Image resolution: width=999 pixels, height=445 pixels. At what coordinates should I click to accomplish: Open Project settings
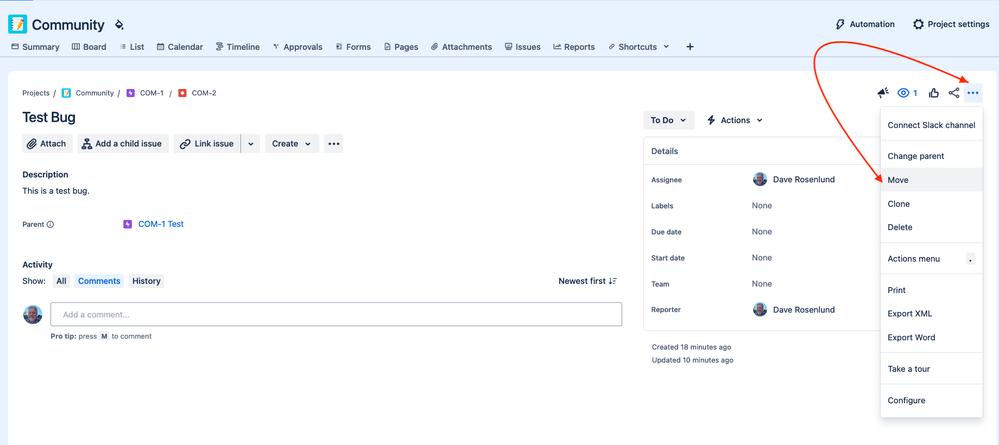click(x=951, y=24)
